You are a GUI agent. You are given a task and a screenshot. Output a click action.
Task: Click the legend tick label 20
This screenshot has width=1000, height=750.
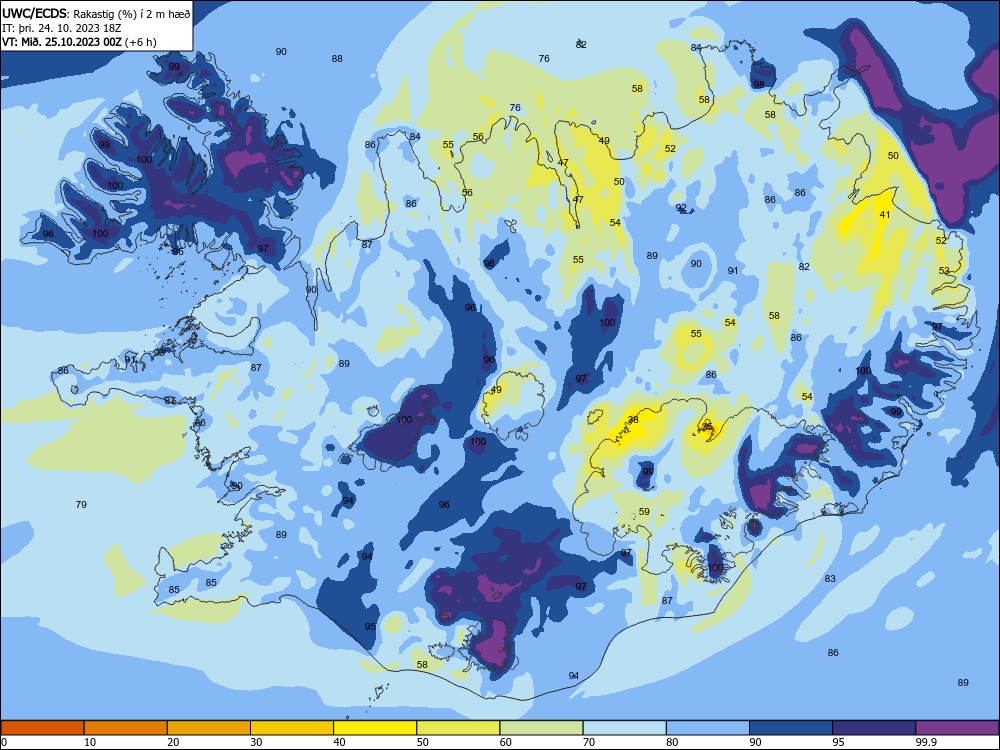pyautogui.click(x=173, y=742)
